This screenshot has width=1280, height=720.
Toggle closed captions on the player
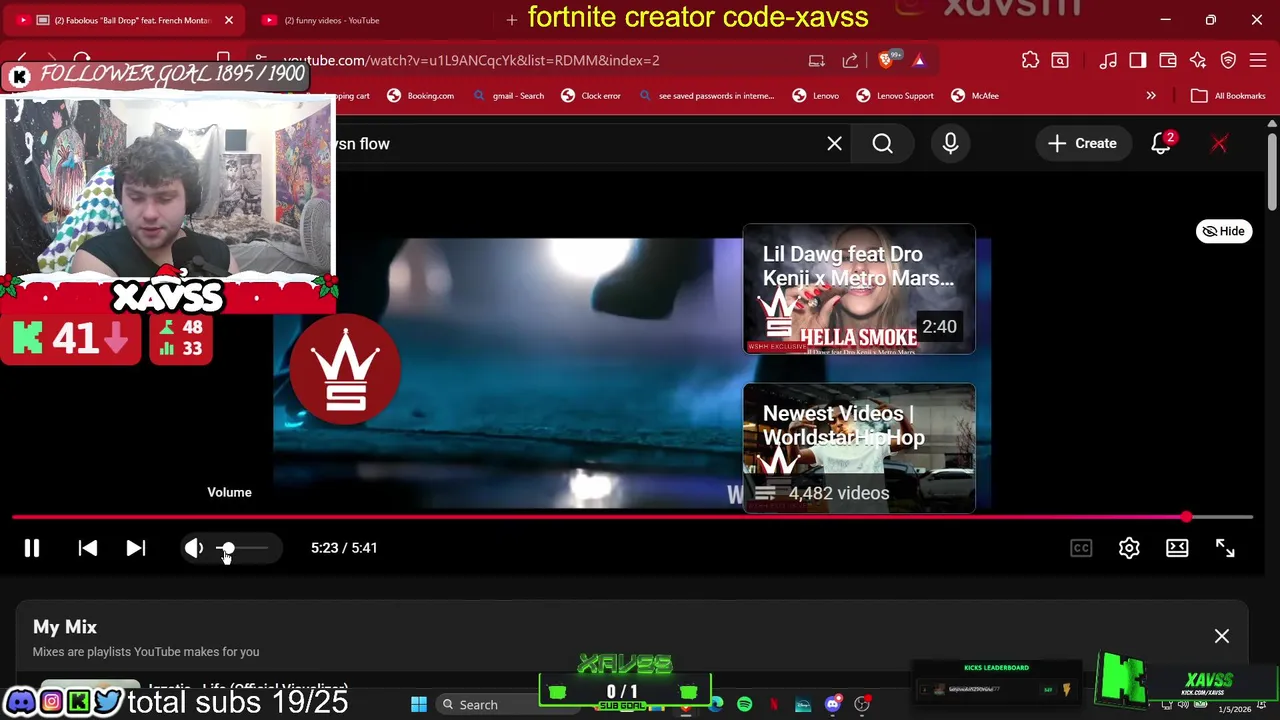[1081, 548]
